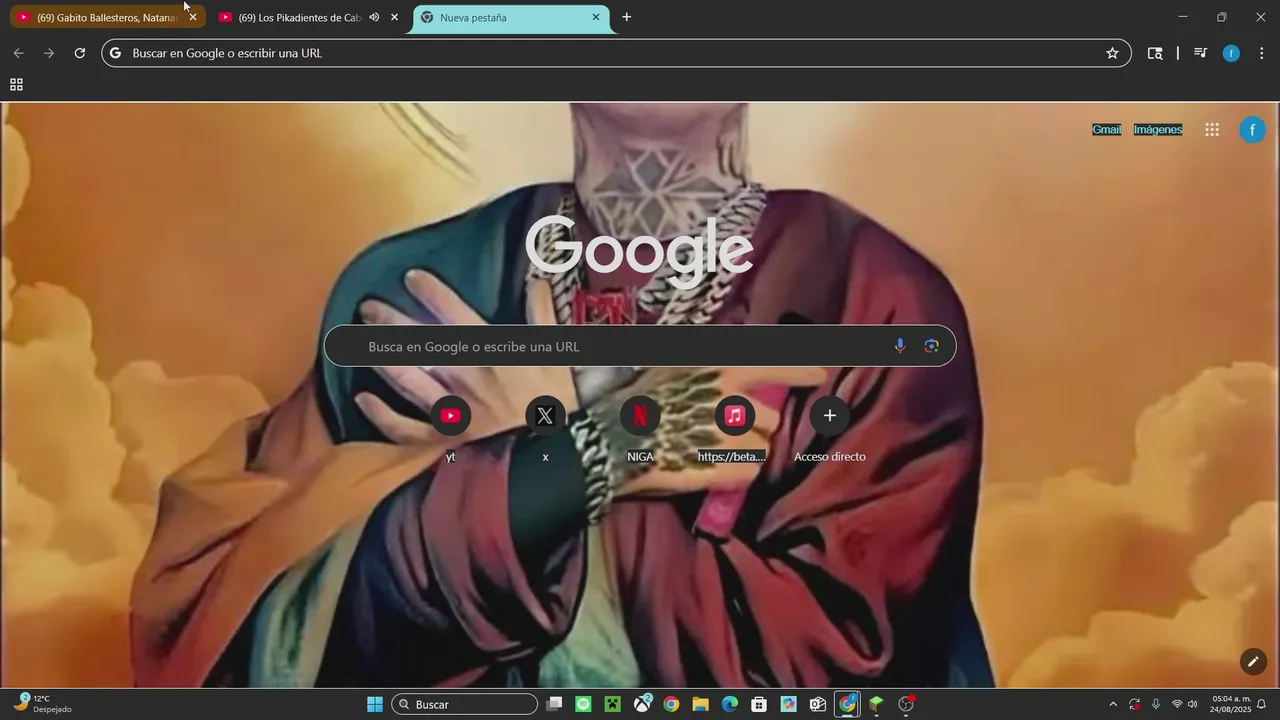Open Chrome profile avatar in toolbar

1231,53
